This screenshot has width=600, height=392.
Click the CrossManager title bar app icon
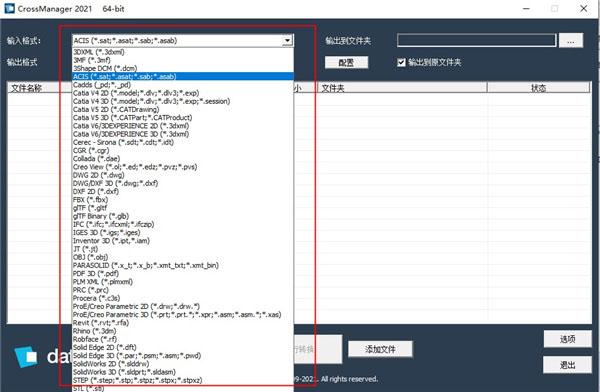pyautogui.click(x=9, y=8)
